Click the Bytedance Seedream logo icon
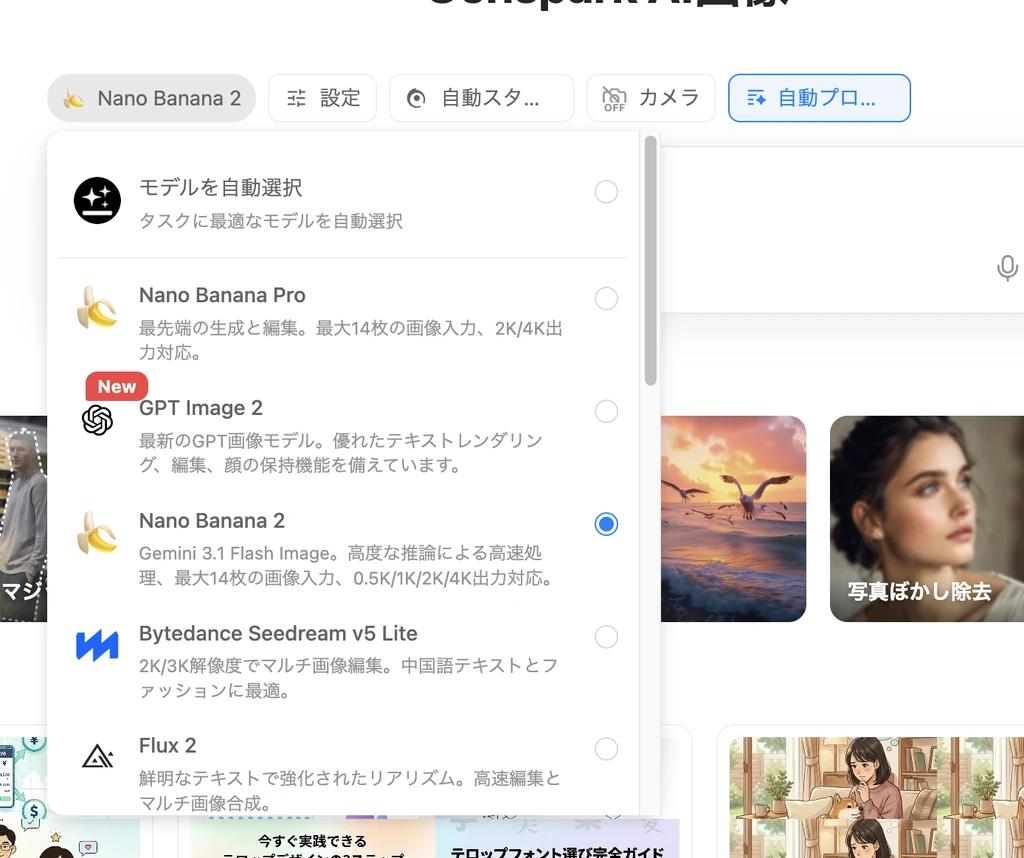The image size is (1024, 858). 97,646
